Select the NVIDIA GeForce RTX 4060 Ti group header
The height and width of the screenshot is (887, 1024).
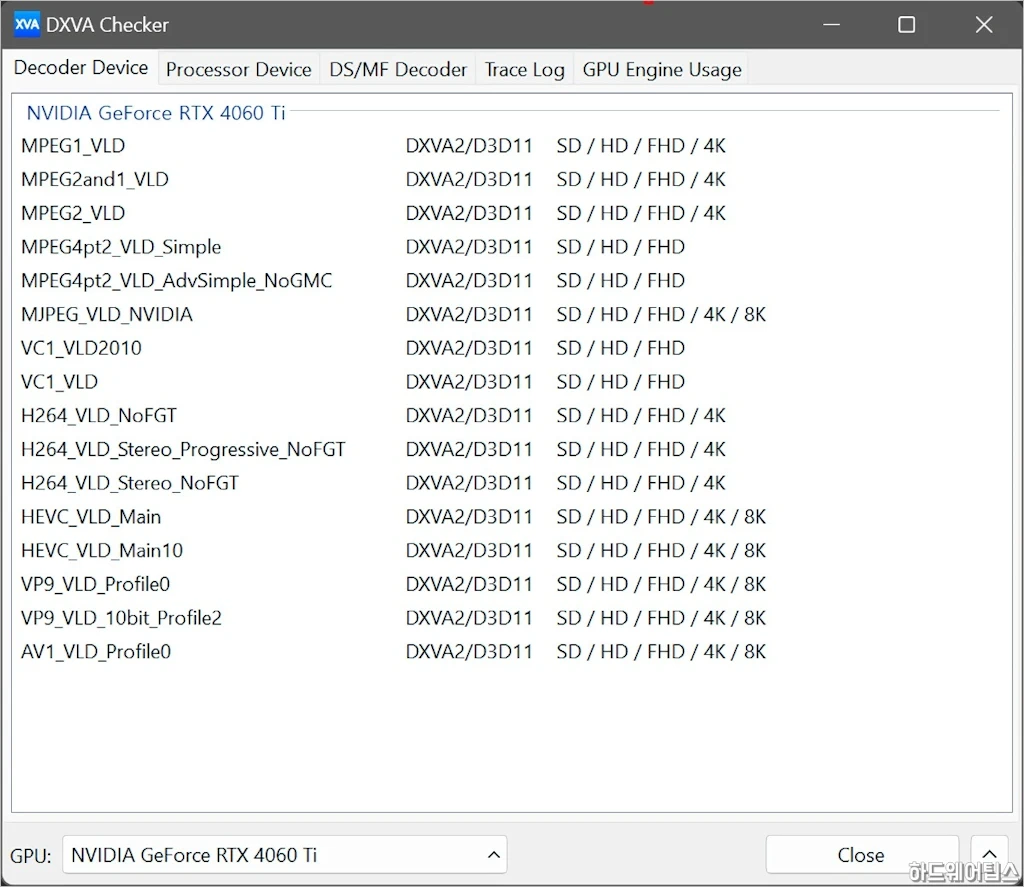pyautogui.click(x=156, y=113)
